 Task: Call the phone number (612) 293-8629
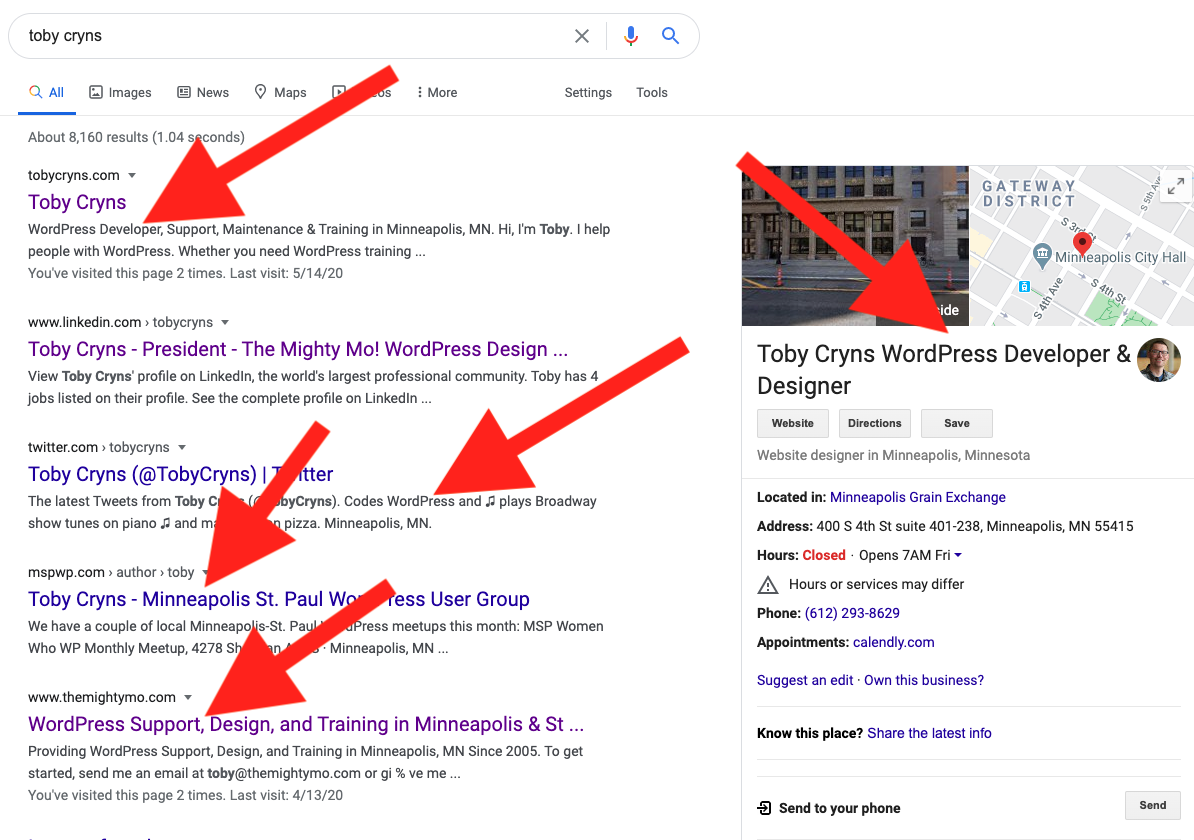[852, 613]
